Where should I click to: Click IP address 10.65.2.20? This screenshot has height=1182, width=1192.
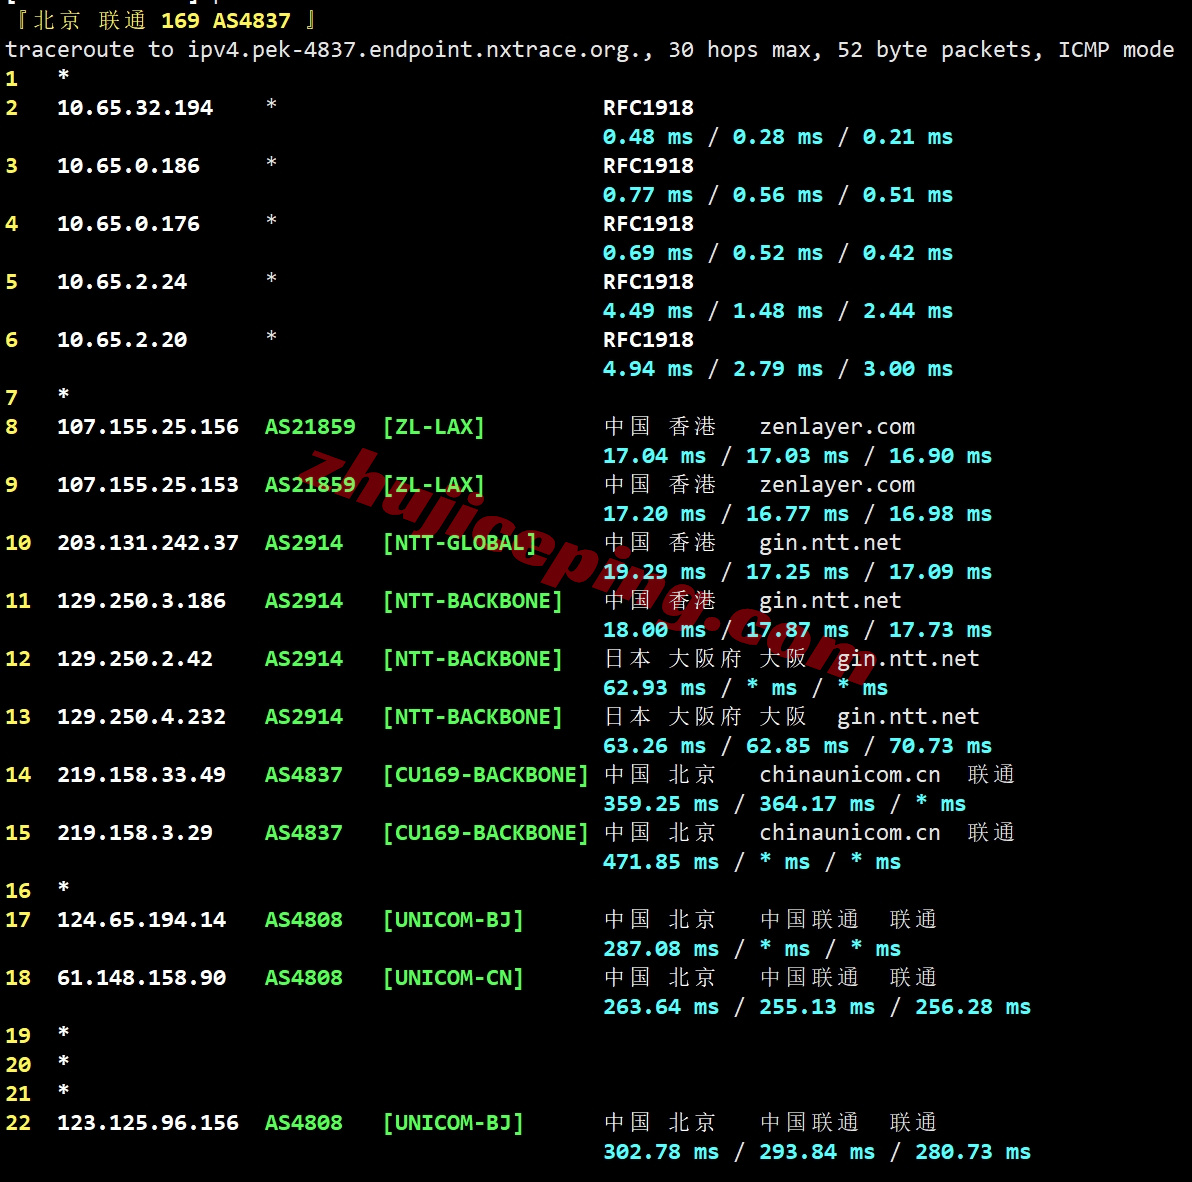[x=122, y=340]
